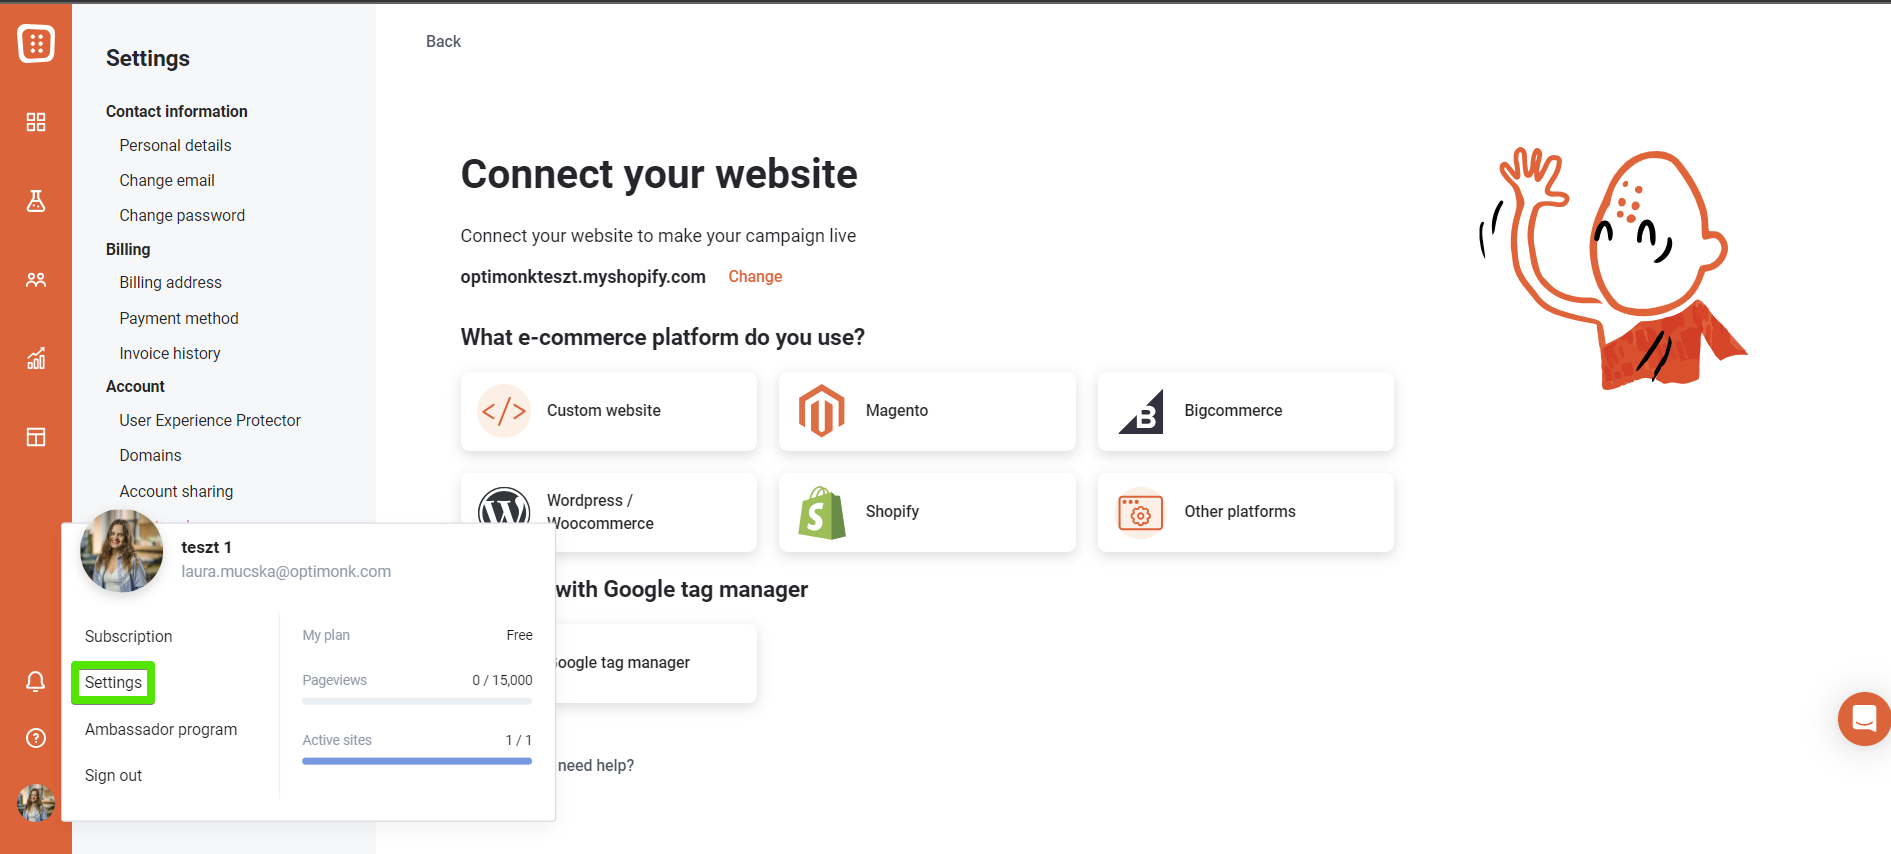Open the templates layout icon in sidebar
The height and width of the screenshot is (854, 1891).
pyautogui.click(x=36, y=437)
